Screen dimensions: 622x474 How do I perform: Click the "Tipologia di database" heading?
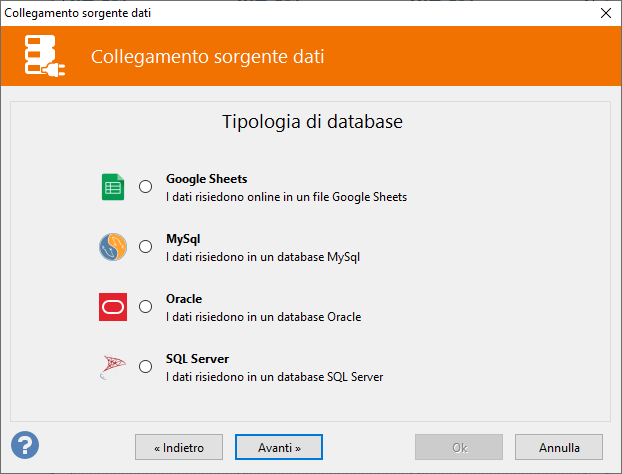tap(313, 122)
